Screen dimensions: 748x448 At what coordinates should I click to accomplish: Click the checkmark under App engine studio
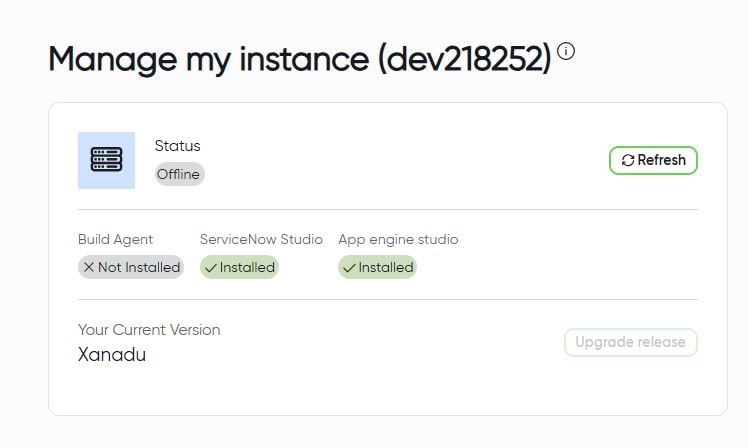[x=349, y=267]
